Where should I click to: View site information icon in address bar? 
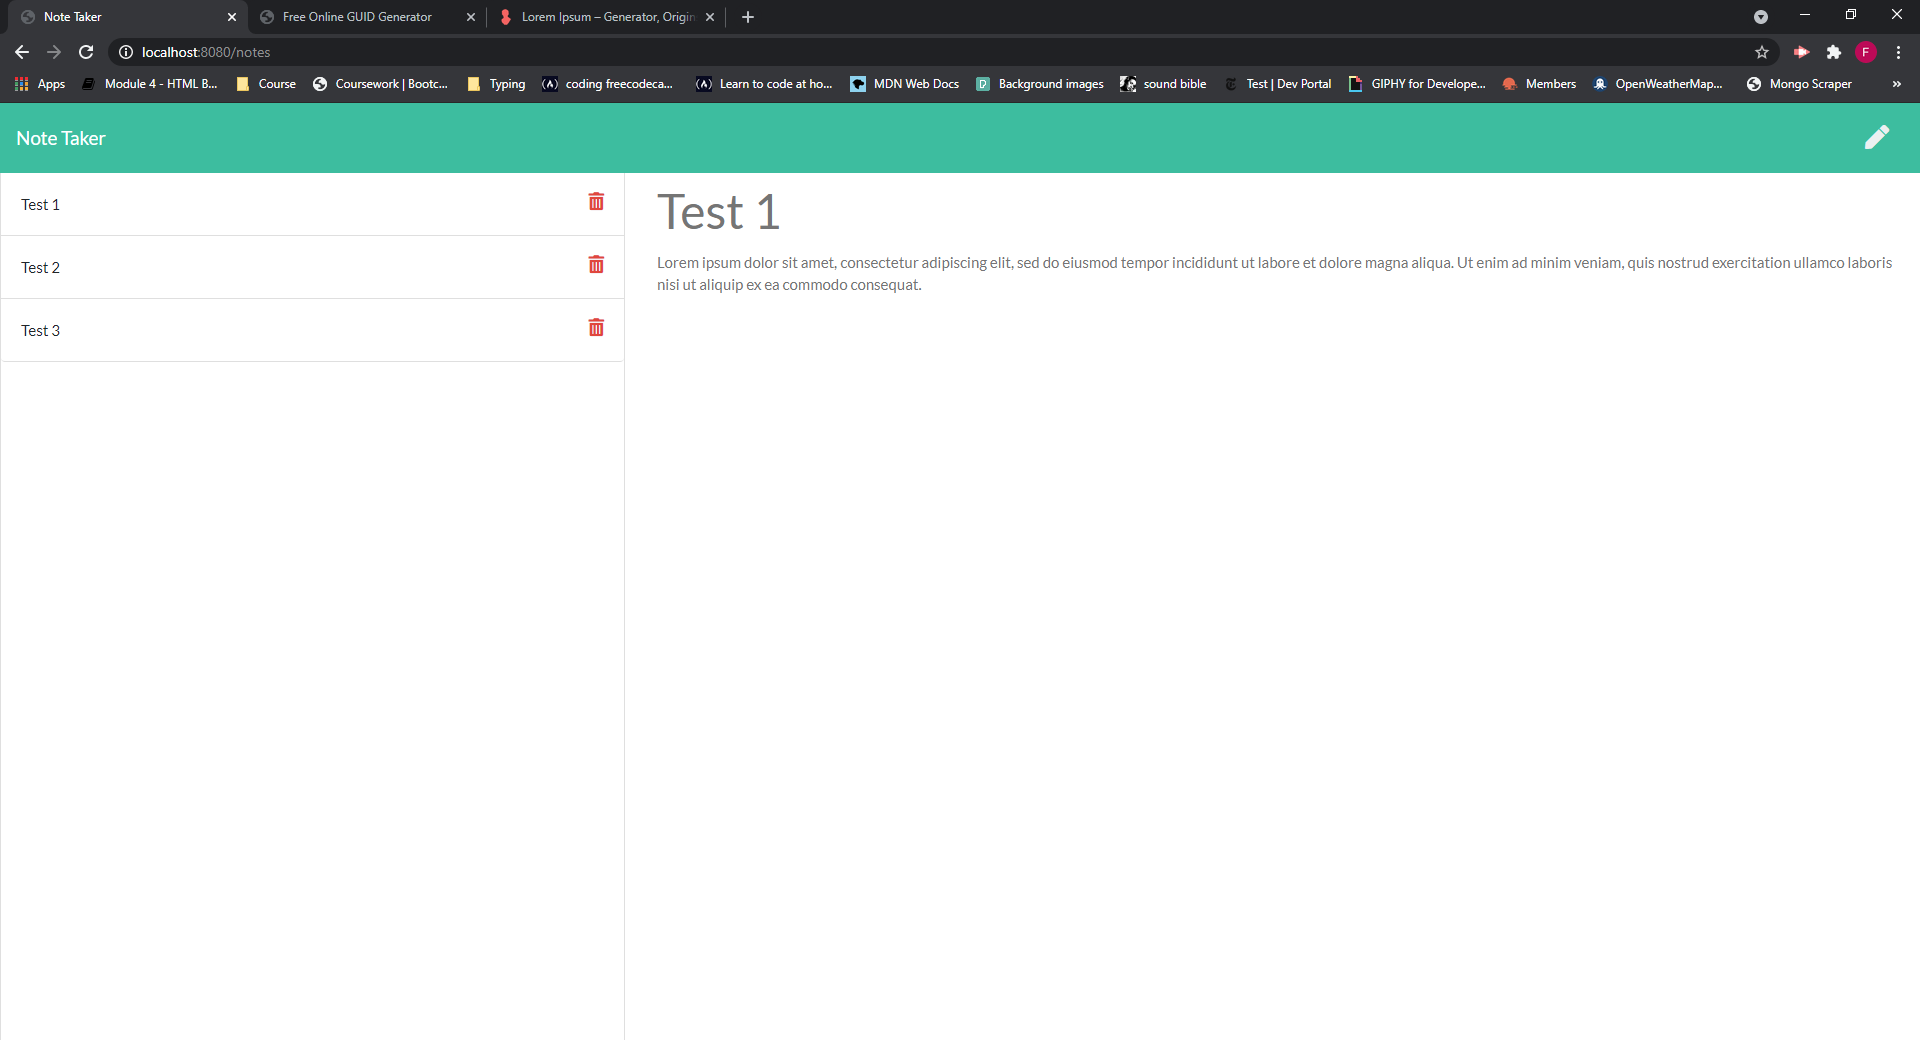126,52
